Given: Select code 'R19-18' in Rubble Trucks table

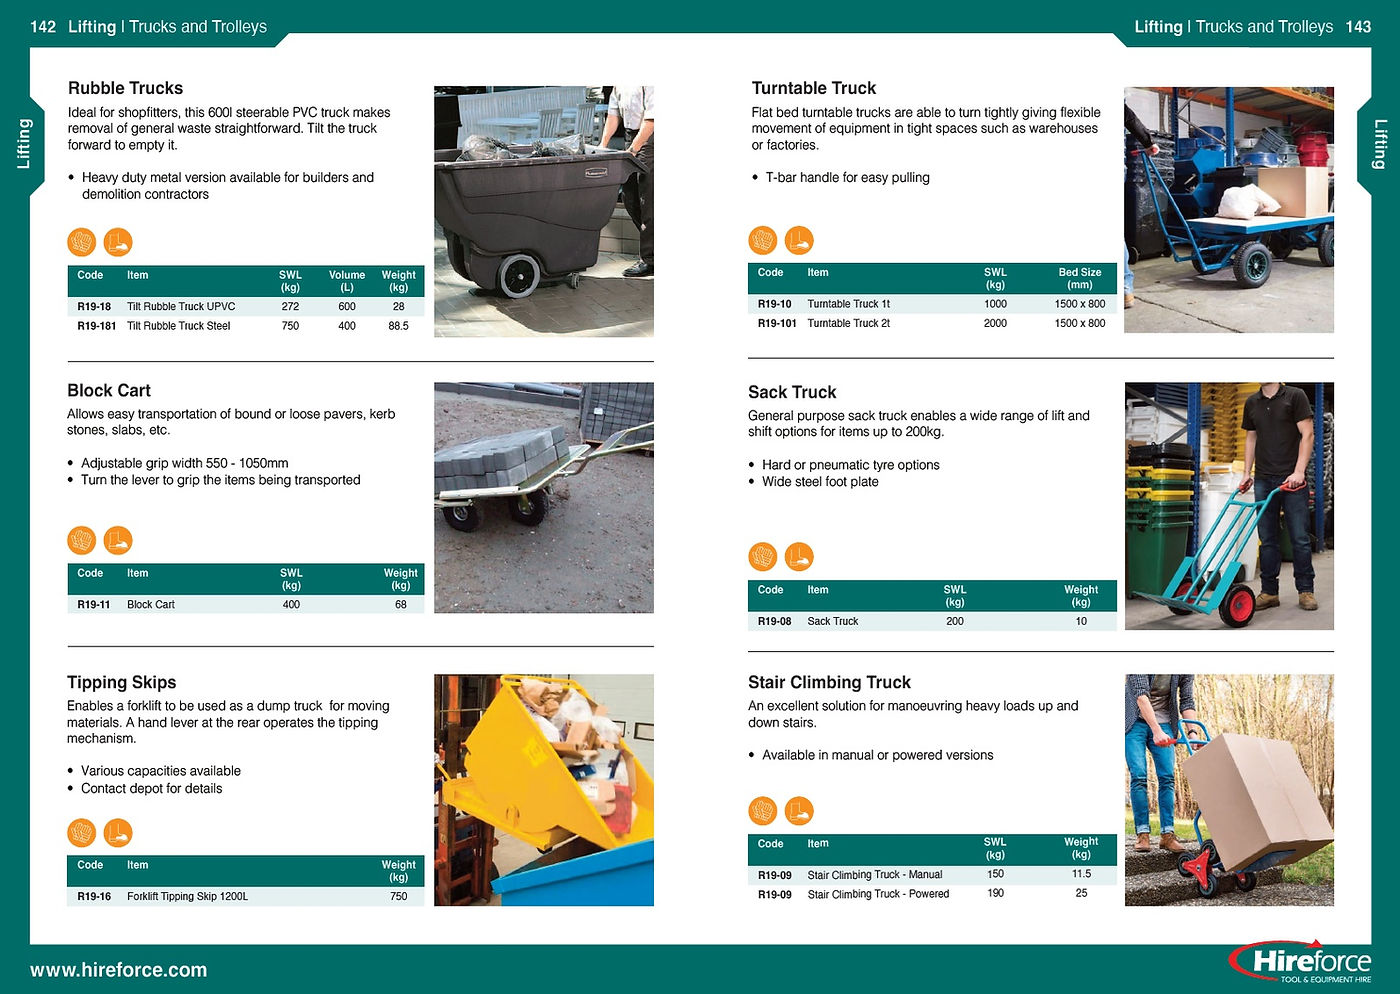Looking at the screenshot, I should click(x=94, y=307).
